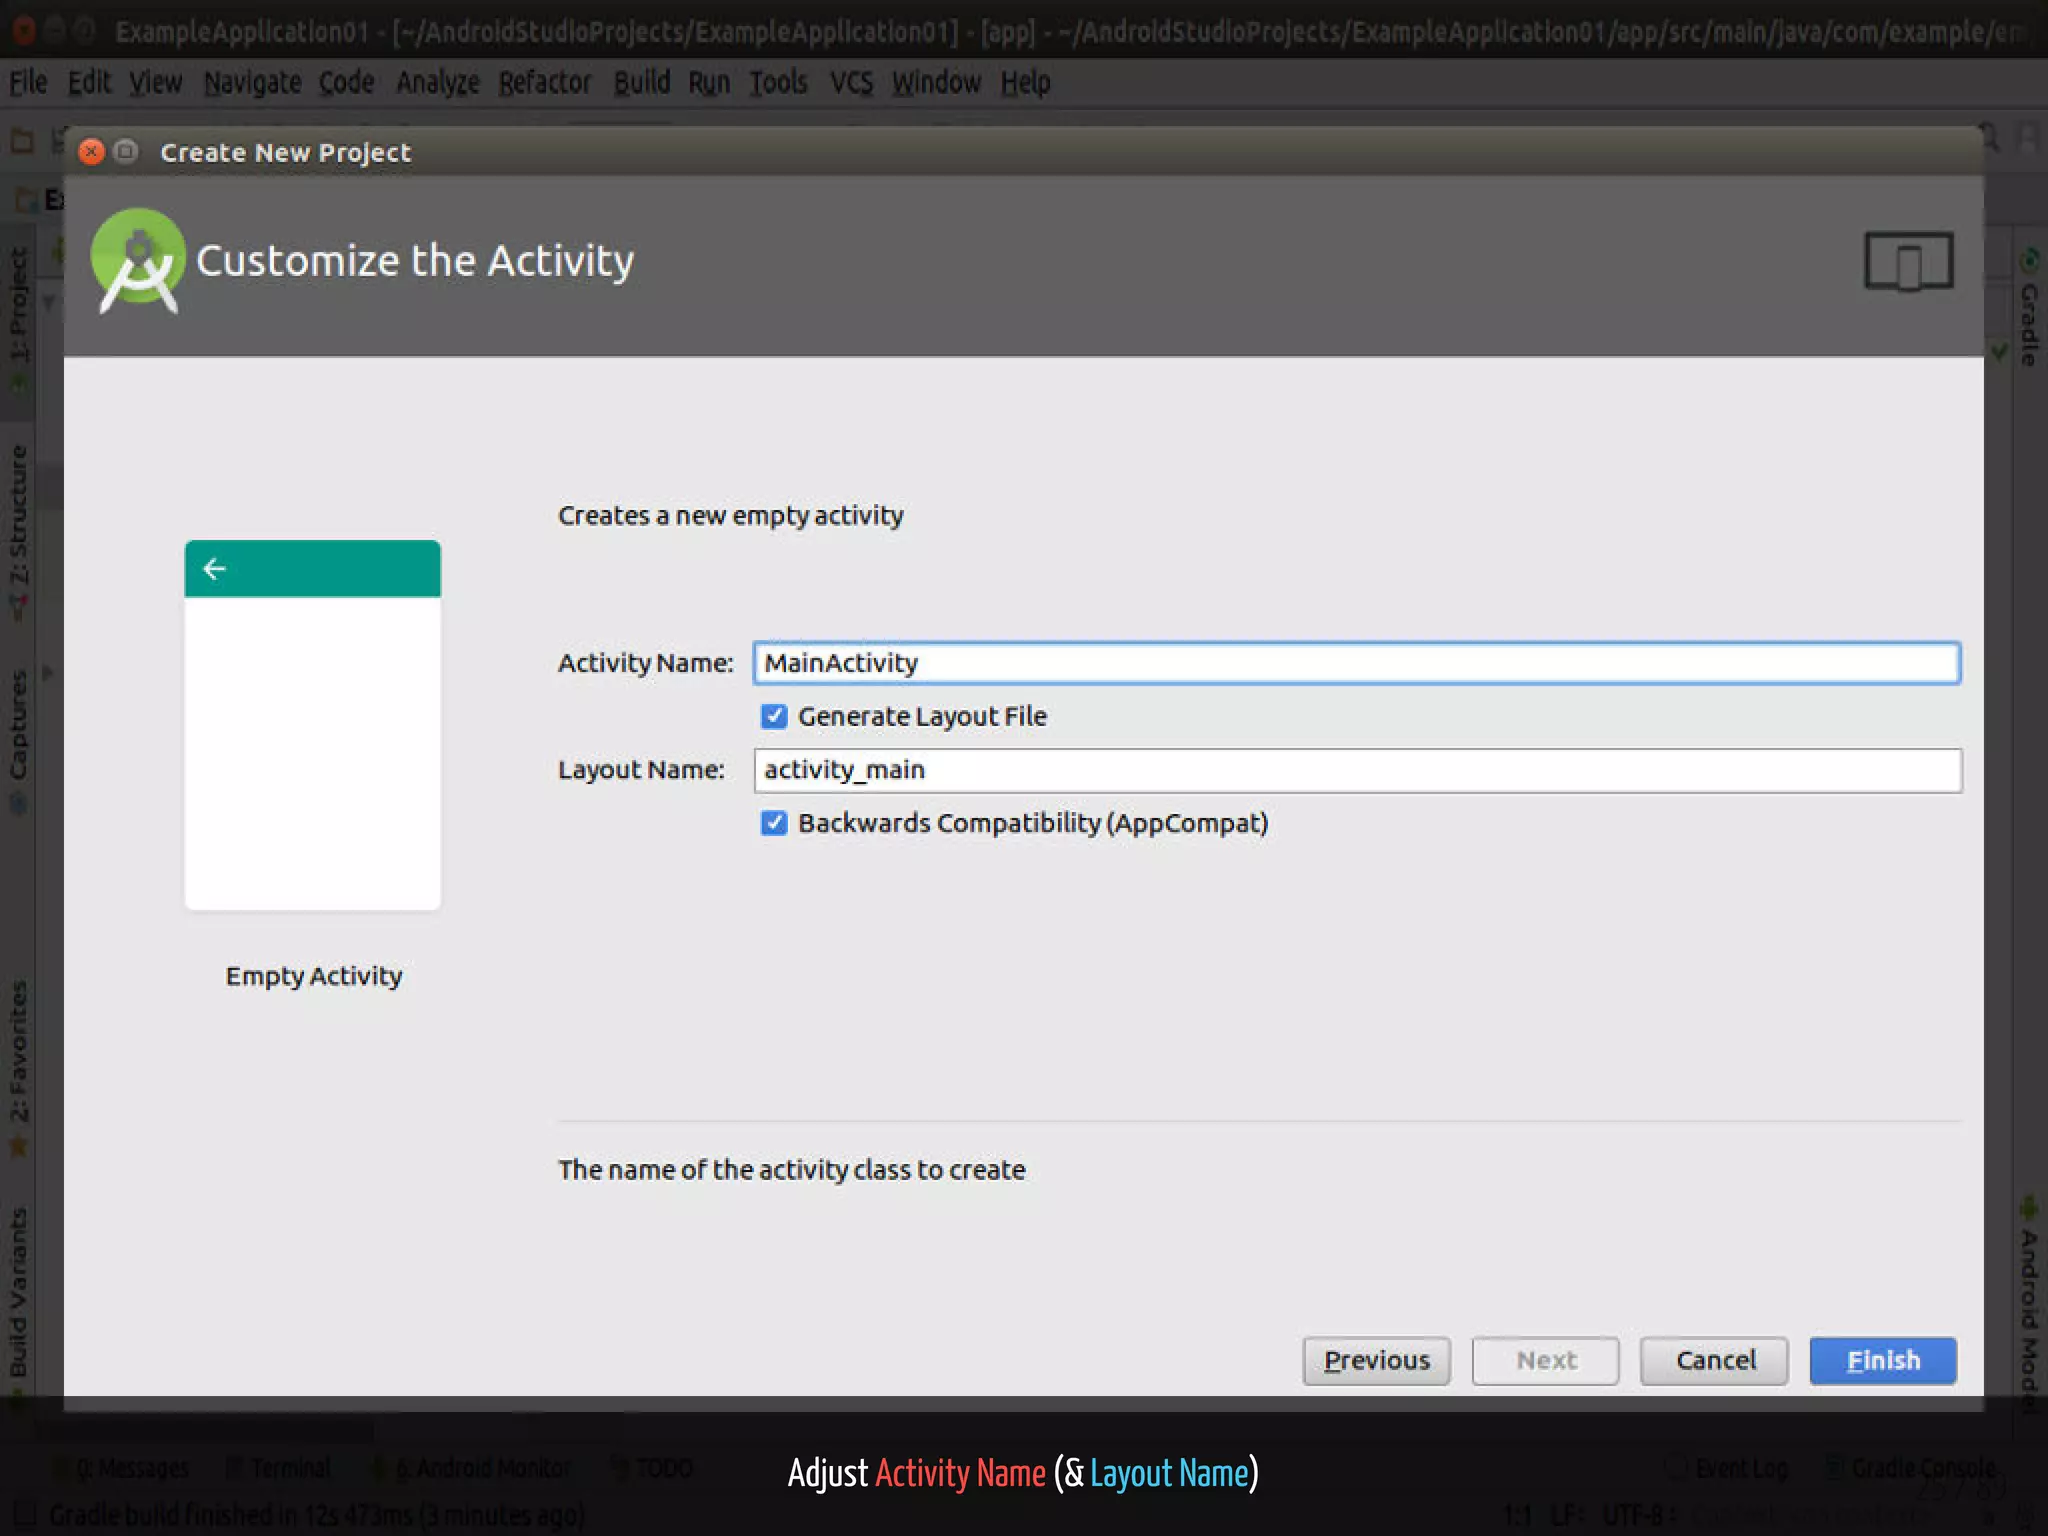Viewport: 2048px width, 1536px height.
Task: Uncheck Generate Layout File checkbox
Action: point(774,716)
